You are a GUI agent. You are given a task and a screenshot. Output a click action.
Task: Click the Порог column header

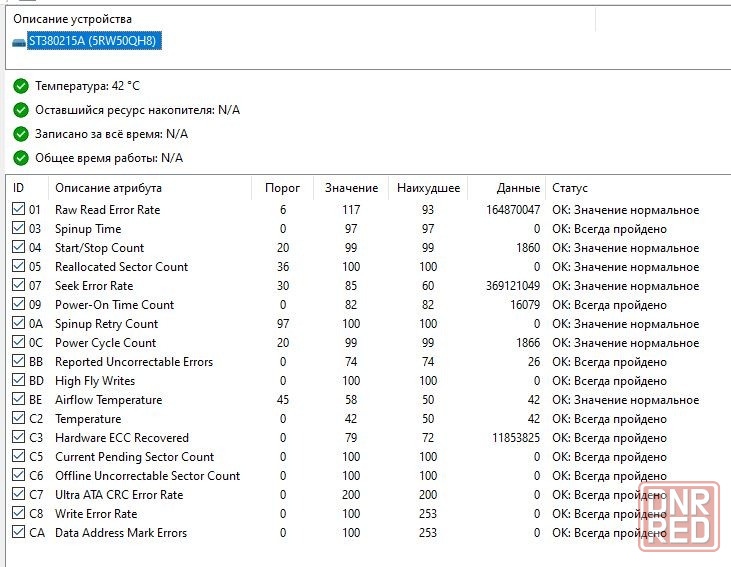283,188
